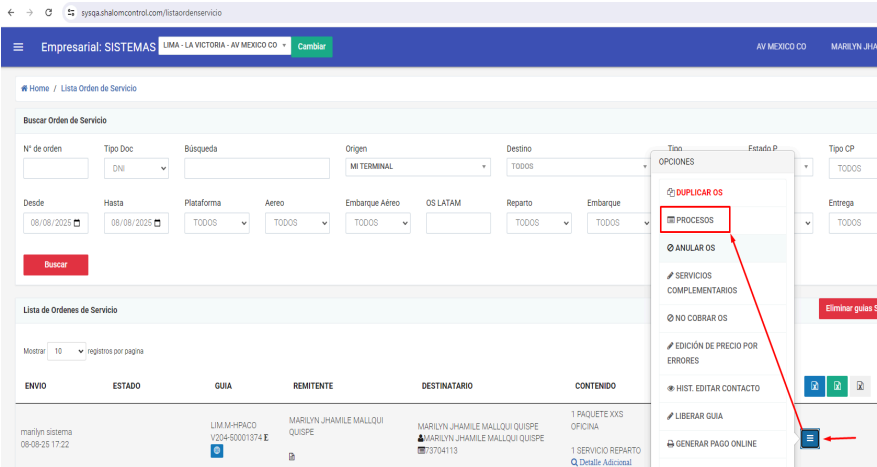Change Mostrar registros per page dropdown

click(x=67, y=352)
